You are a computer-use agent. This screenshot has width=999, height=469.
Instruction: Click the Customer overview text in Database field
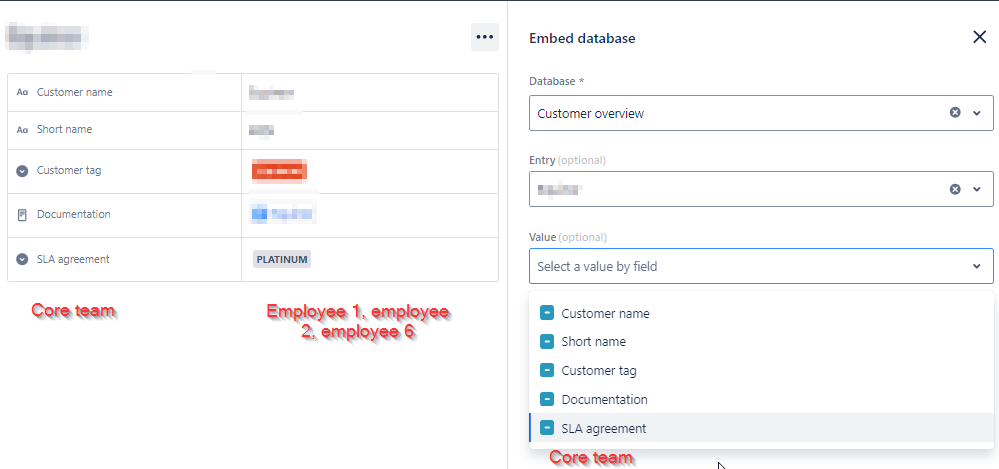(591, 113)
